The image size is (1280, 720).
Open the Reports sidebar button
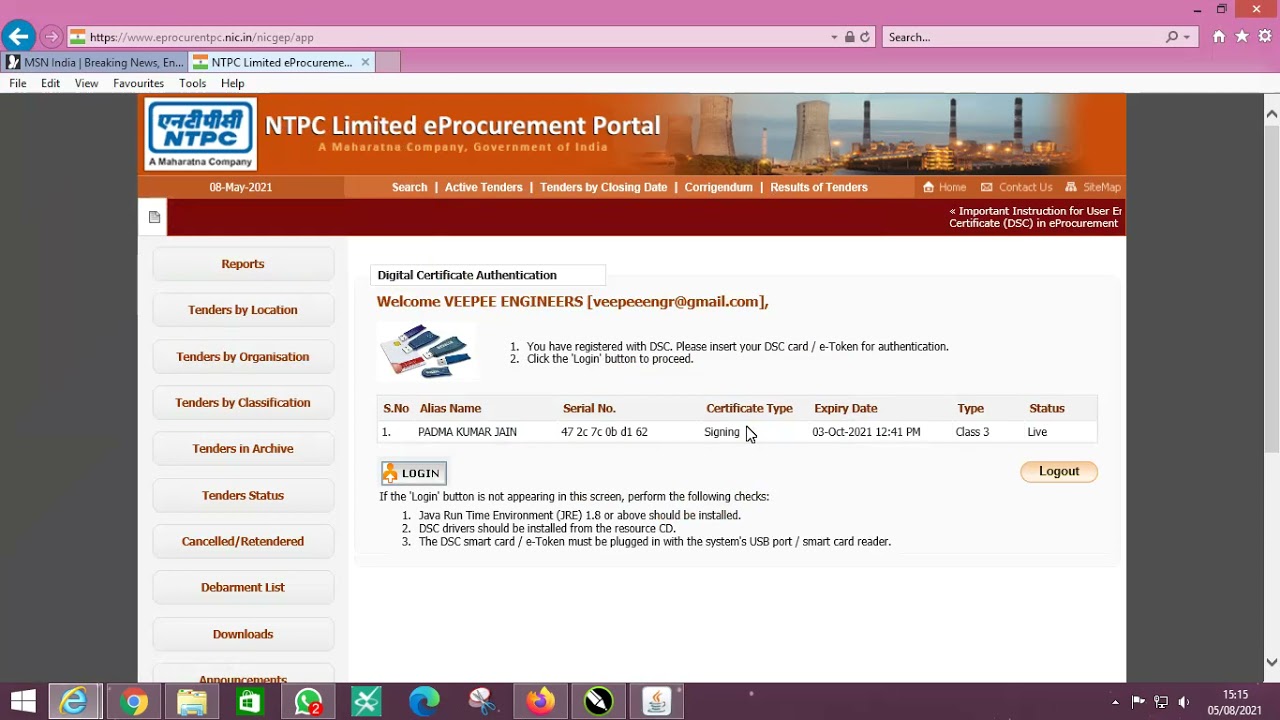pyautogui.click(x=243, y=264)
